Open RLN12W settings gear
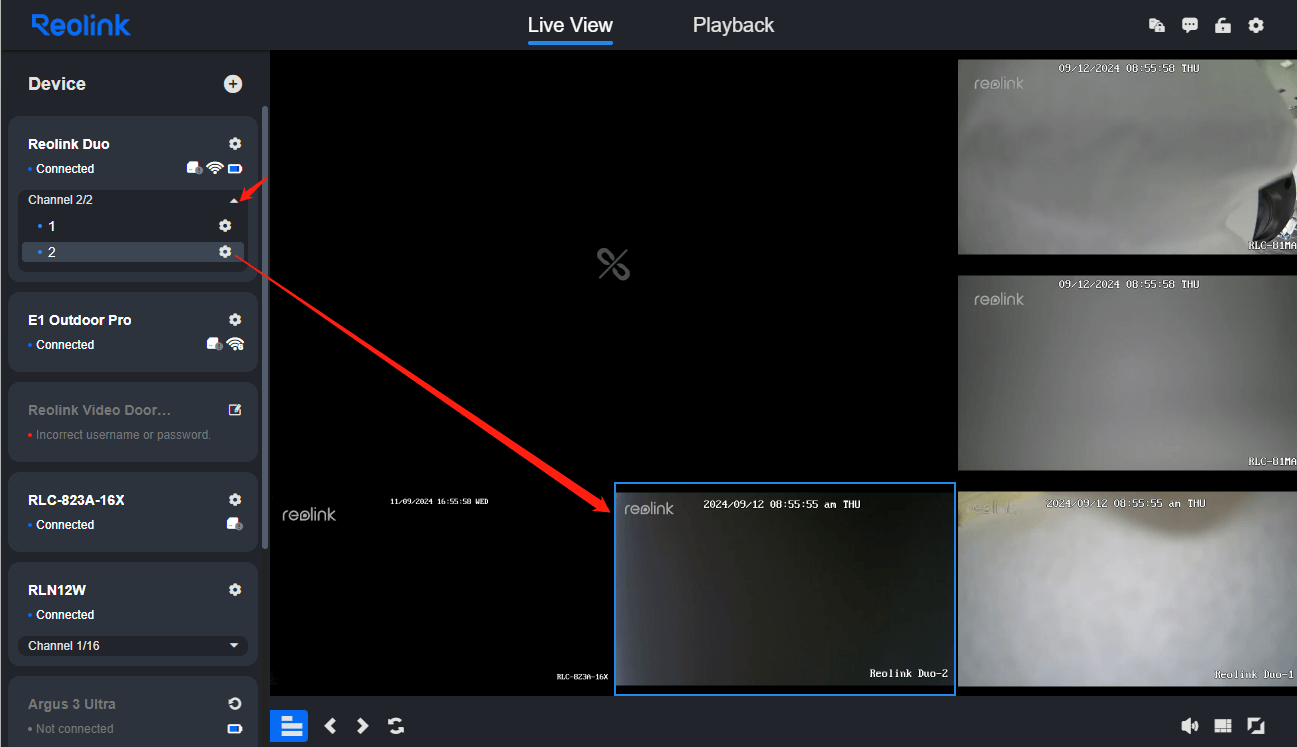 tap(235, 590)
